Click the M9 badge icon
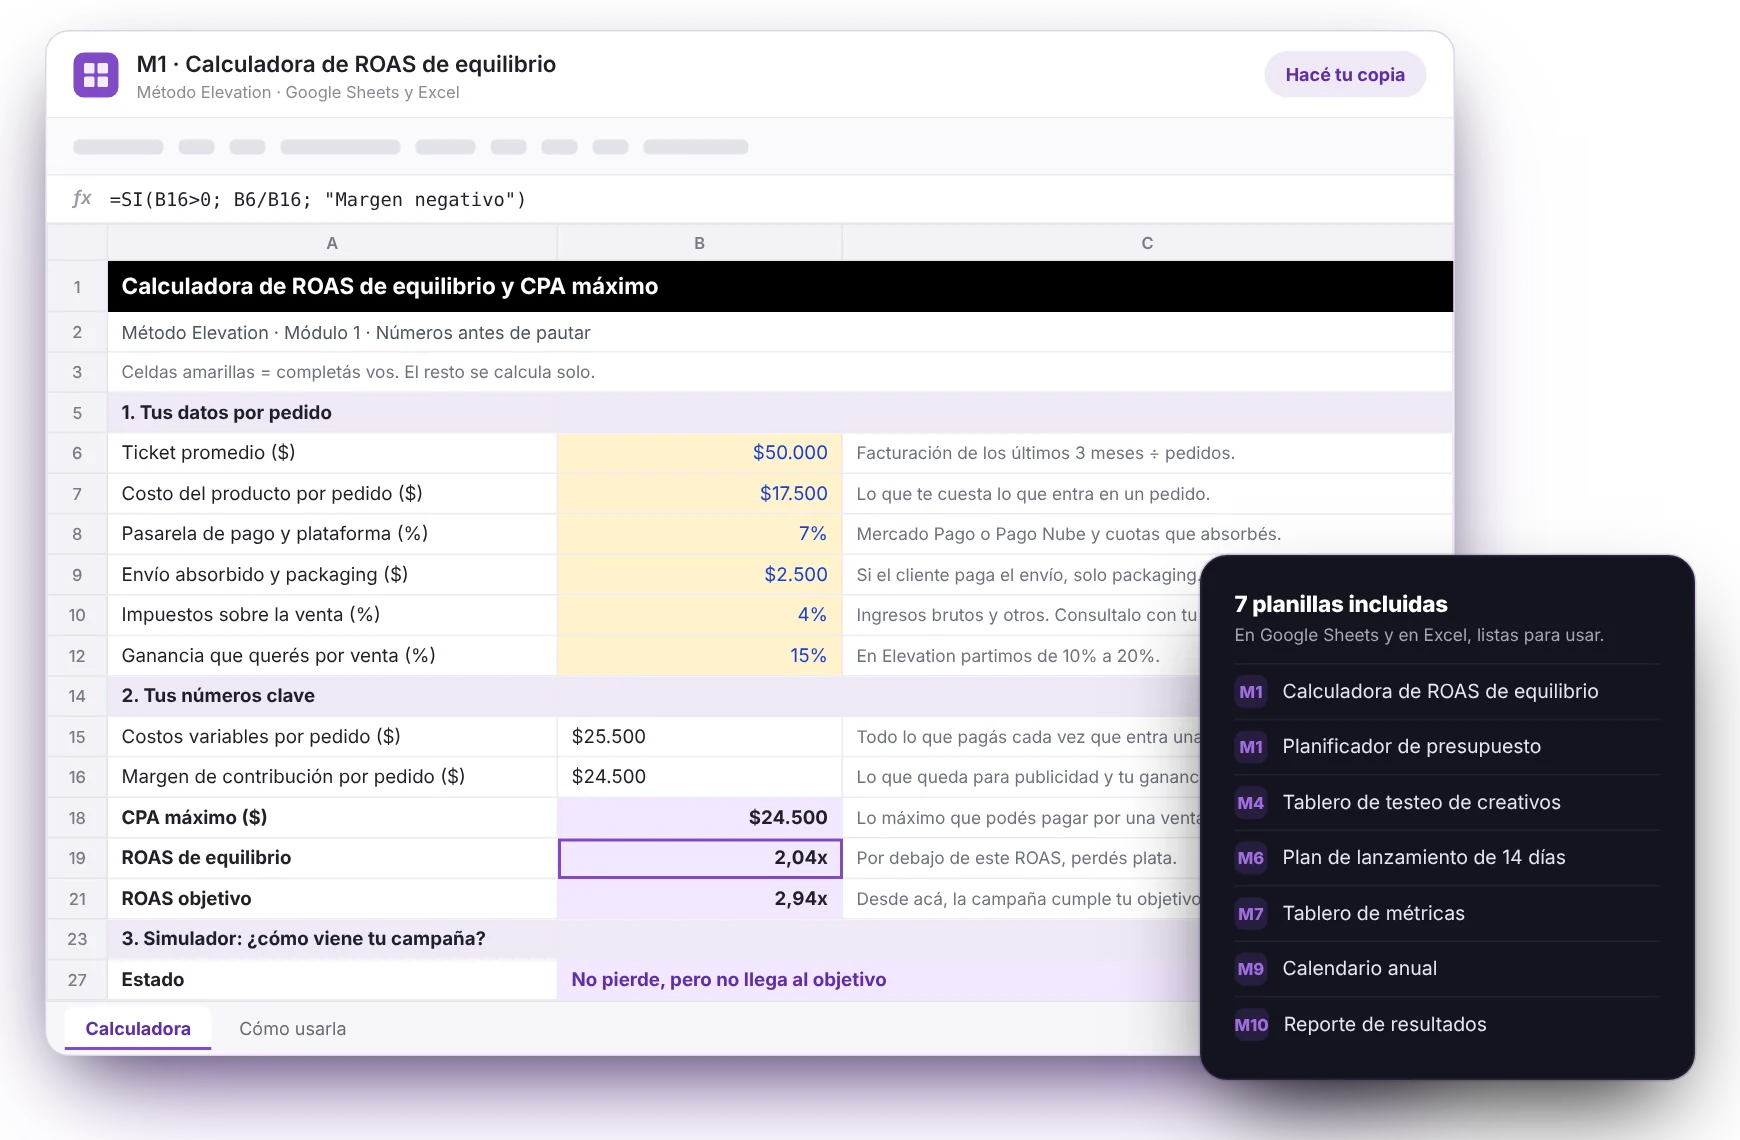The image size is (1740, 1140). click(1251, 968)
